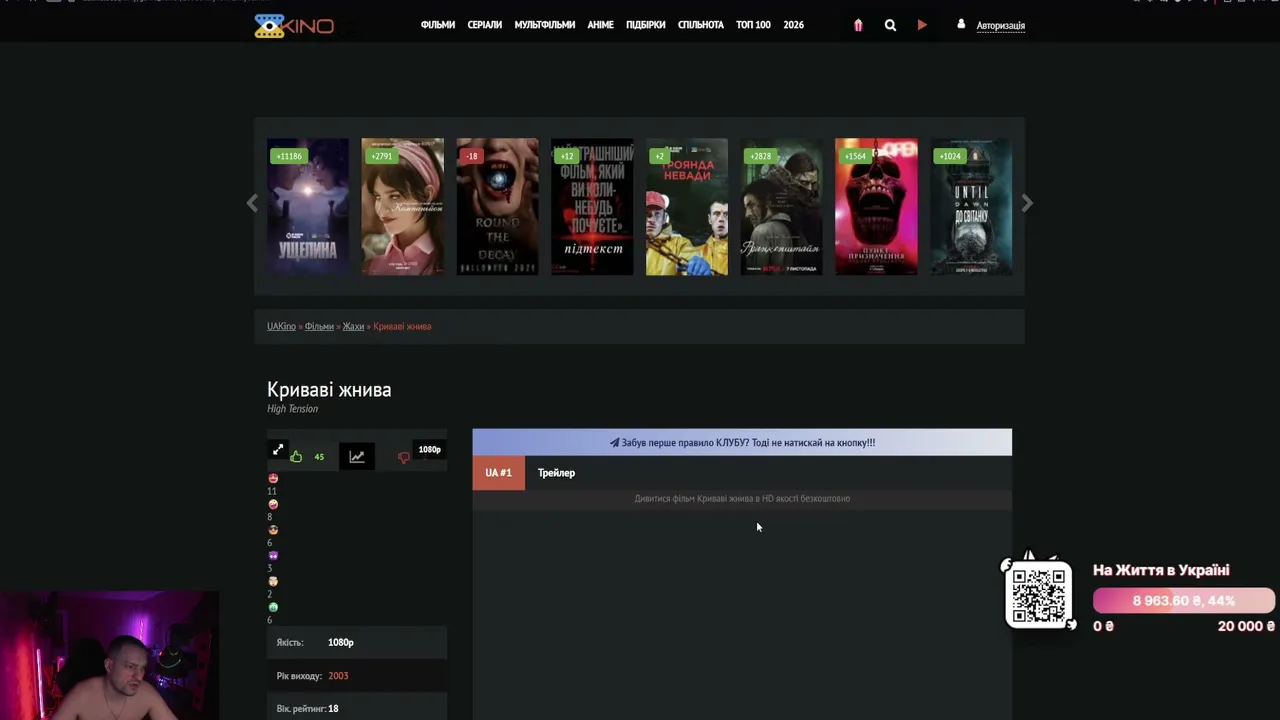1280x720 pixels.
Task: Open the ПІДБІРКИ menu
Action: point(646,25)
